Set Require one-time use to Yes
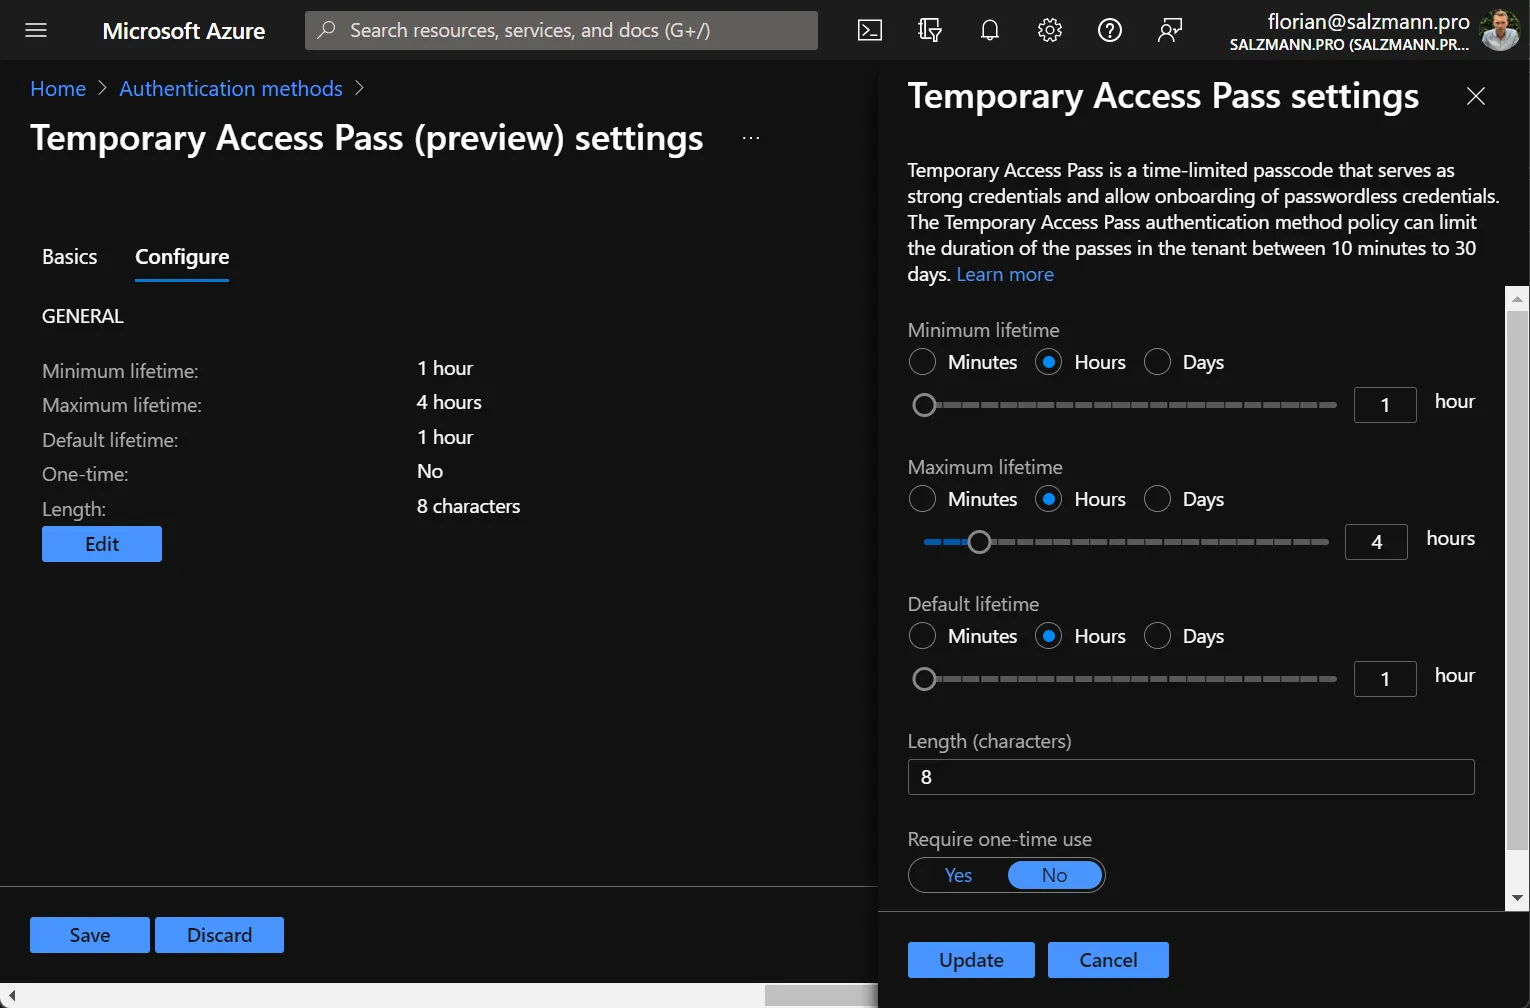Screen dimensions: 1530x1008 click(x=958, y=875)
